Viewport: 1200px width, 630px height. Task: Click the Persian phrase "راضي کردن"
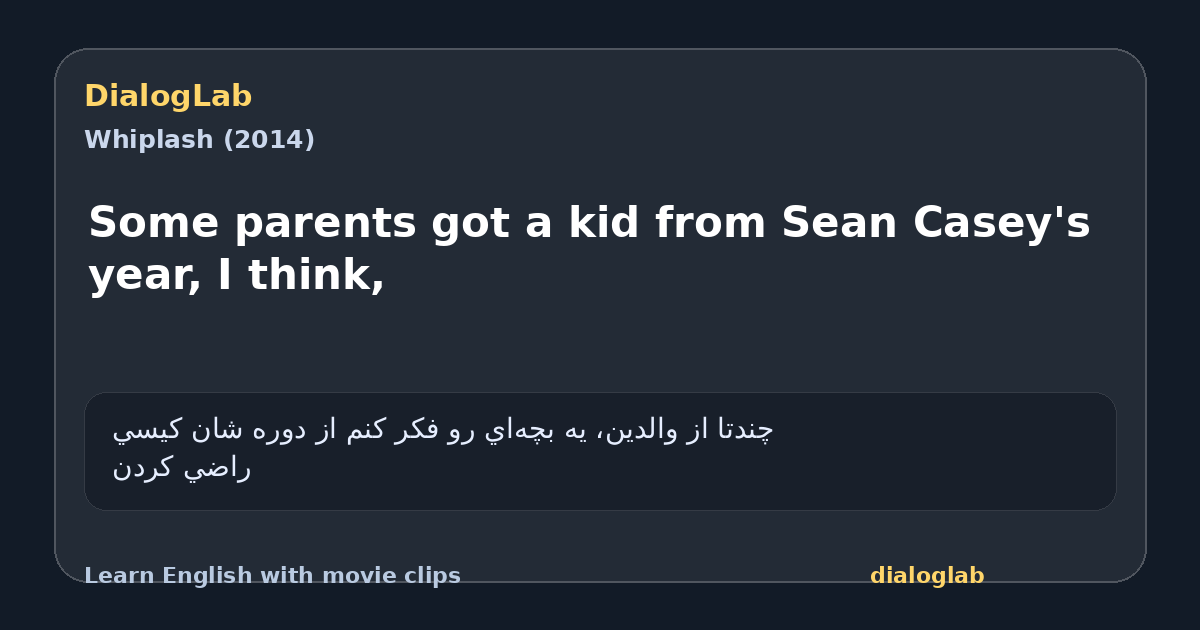(x=181, y=468)
